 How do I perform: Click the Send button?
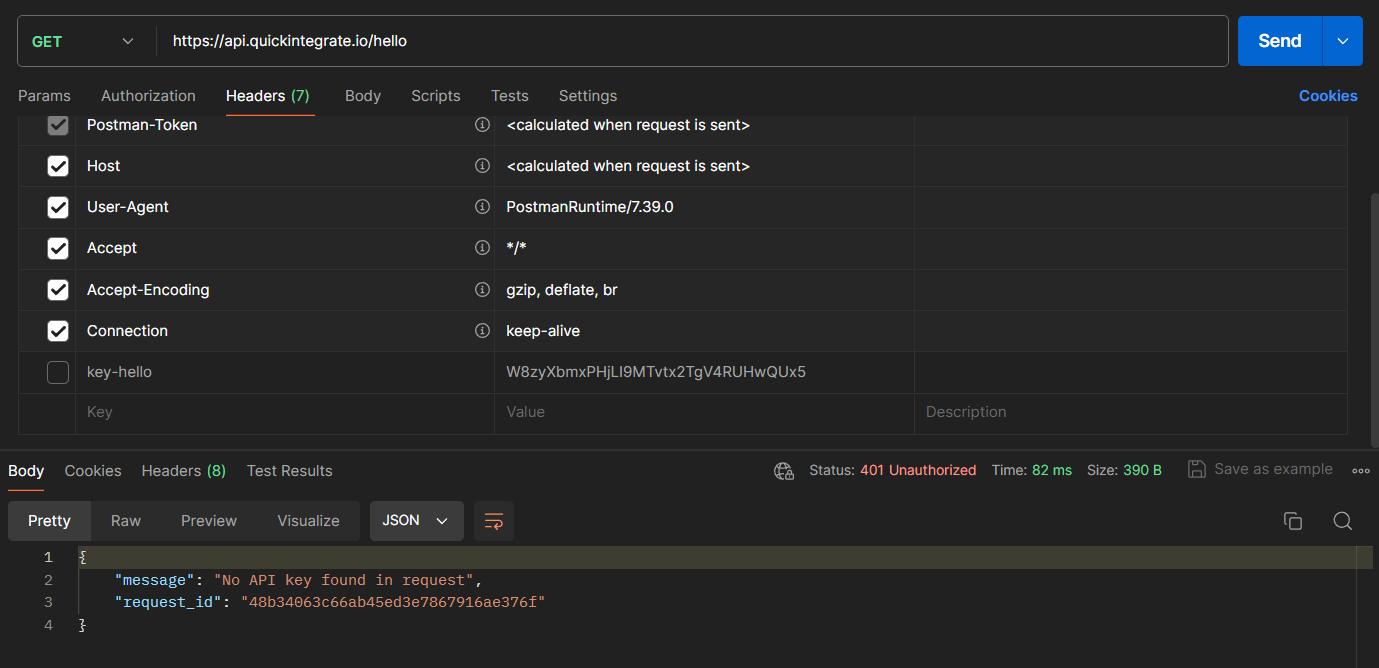pyautogui.click(x=1280, y=41)
